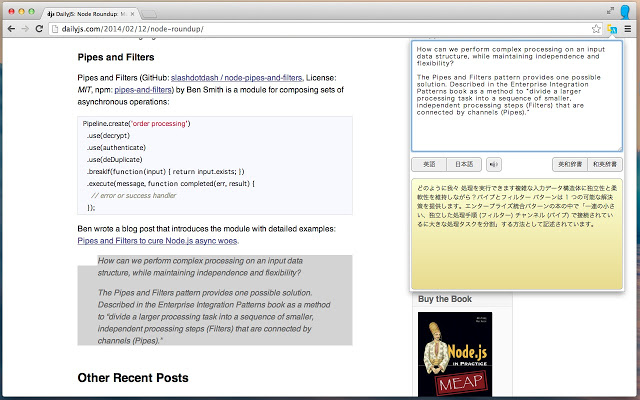Click the user profile icon at top right
Screen dimensions: 640x400
tap(625, 12)
